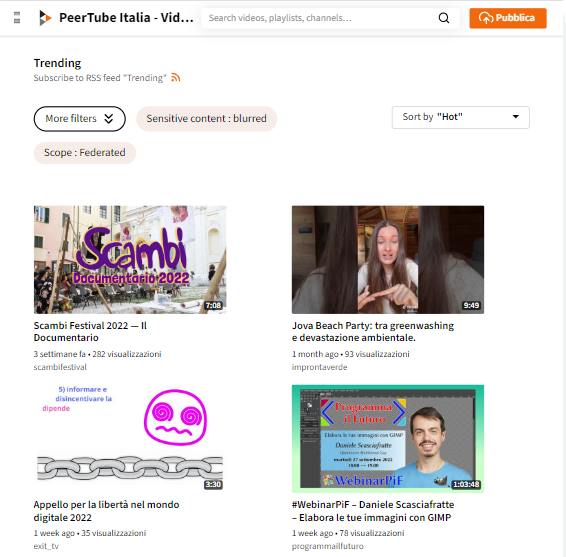The width and height of the screenshot is (566, 557).
Task: Click the 9:49 duration badge
Action: pos(471,305)
